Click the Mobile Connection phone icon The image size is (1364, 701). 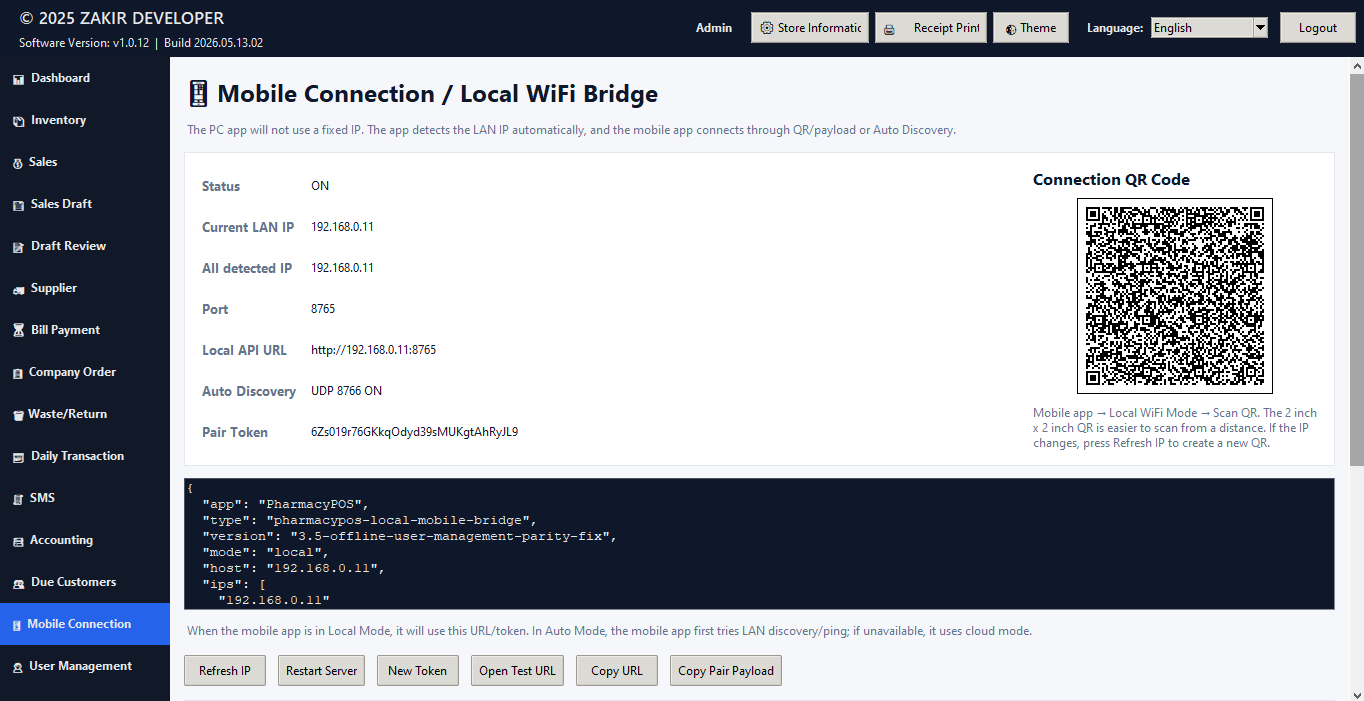(x=16, y=625)
